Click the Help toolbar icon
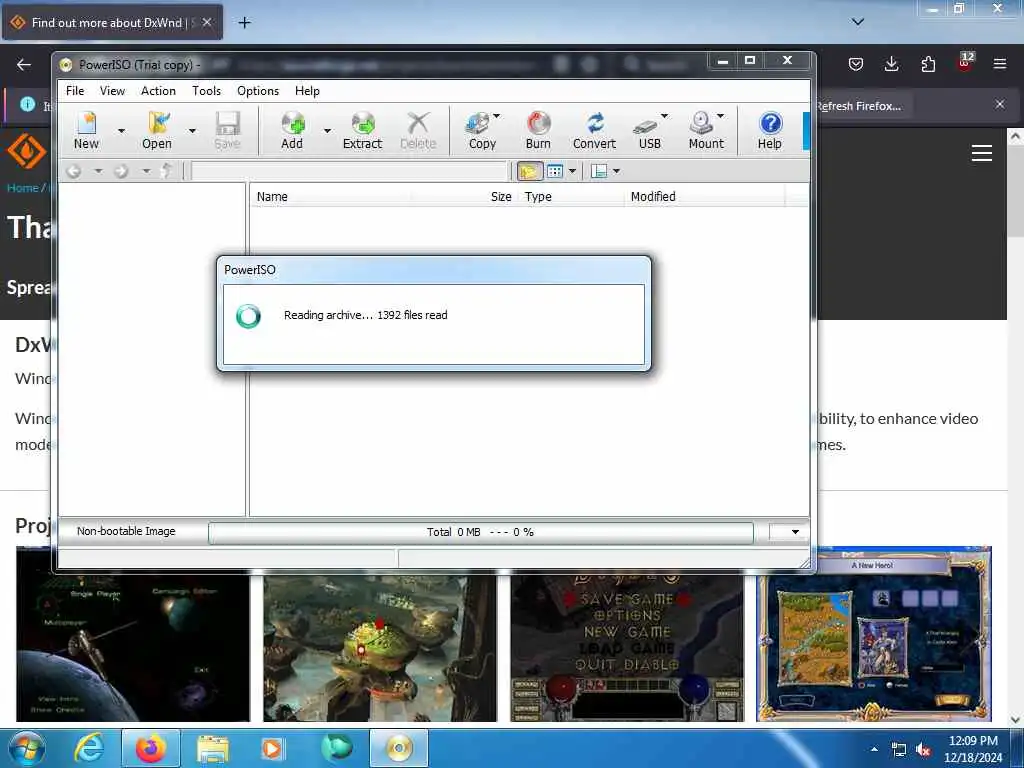The height and width of the screenshot is (768, 1024). (770, 130)
